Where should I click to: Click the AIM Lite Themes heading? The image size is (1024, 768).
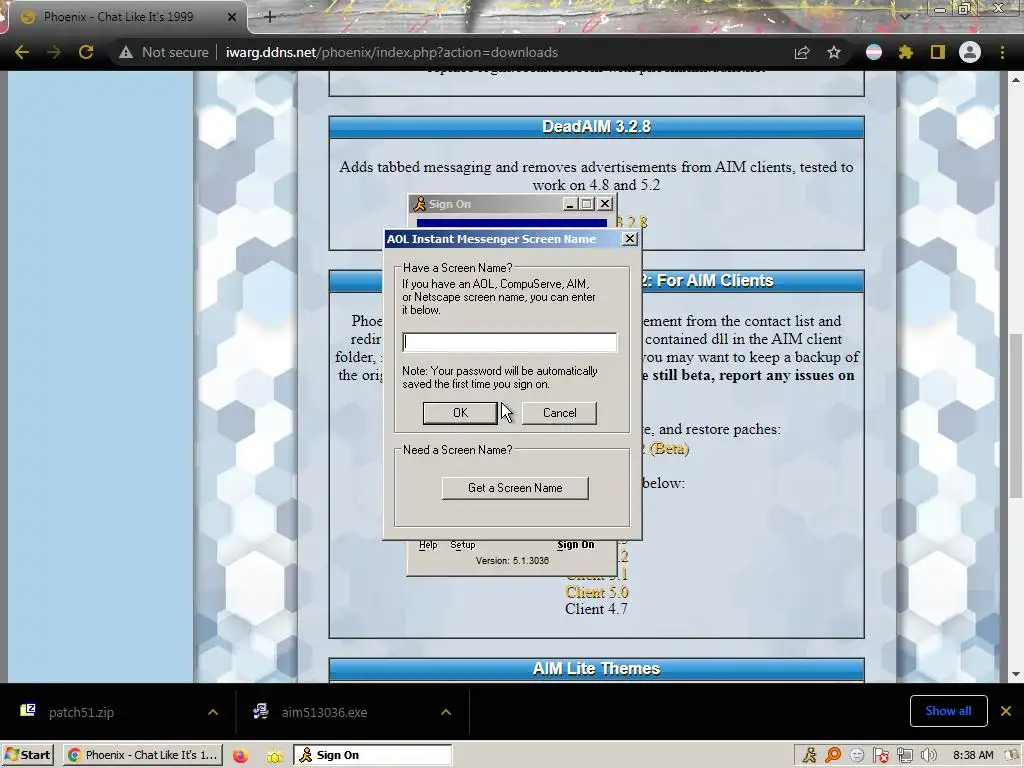(x=596, y=669)
